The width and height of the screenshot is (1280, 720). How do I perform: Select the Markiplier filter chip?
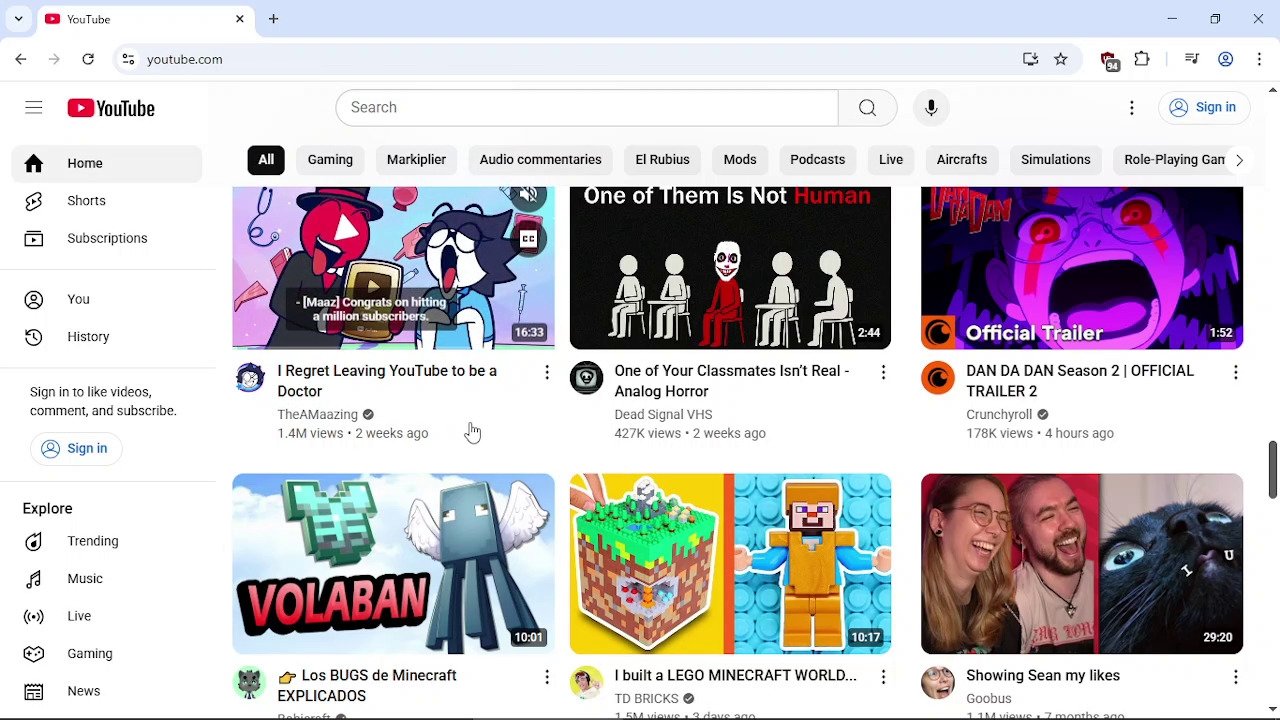pyautogui.click(x=416, y=160)
